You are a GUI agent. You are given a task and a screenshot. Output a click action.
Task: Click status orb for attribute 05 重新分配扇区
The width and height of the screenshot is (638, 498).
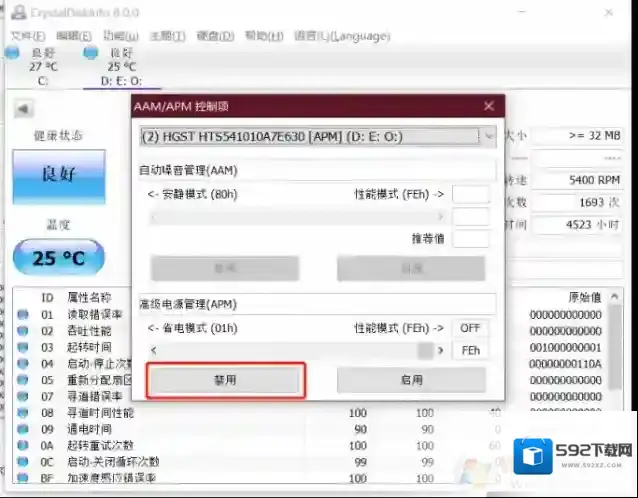click(x=23, y=379)
